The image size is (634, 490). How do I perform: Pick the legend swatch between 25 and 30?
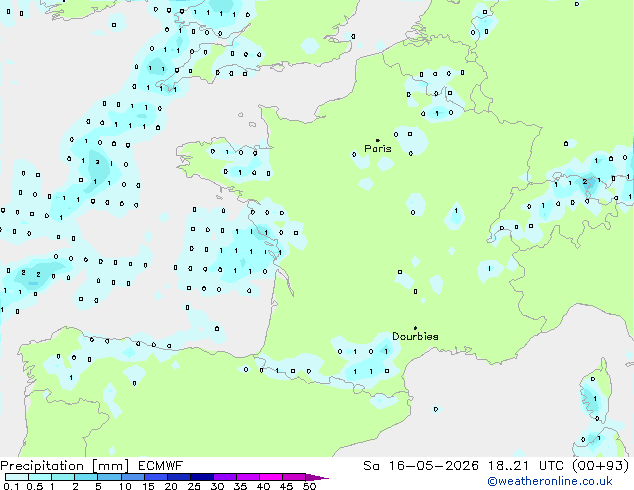(x=201, y=477)
